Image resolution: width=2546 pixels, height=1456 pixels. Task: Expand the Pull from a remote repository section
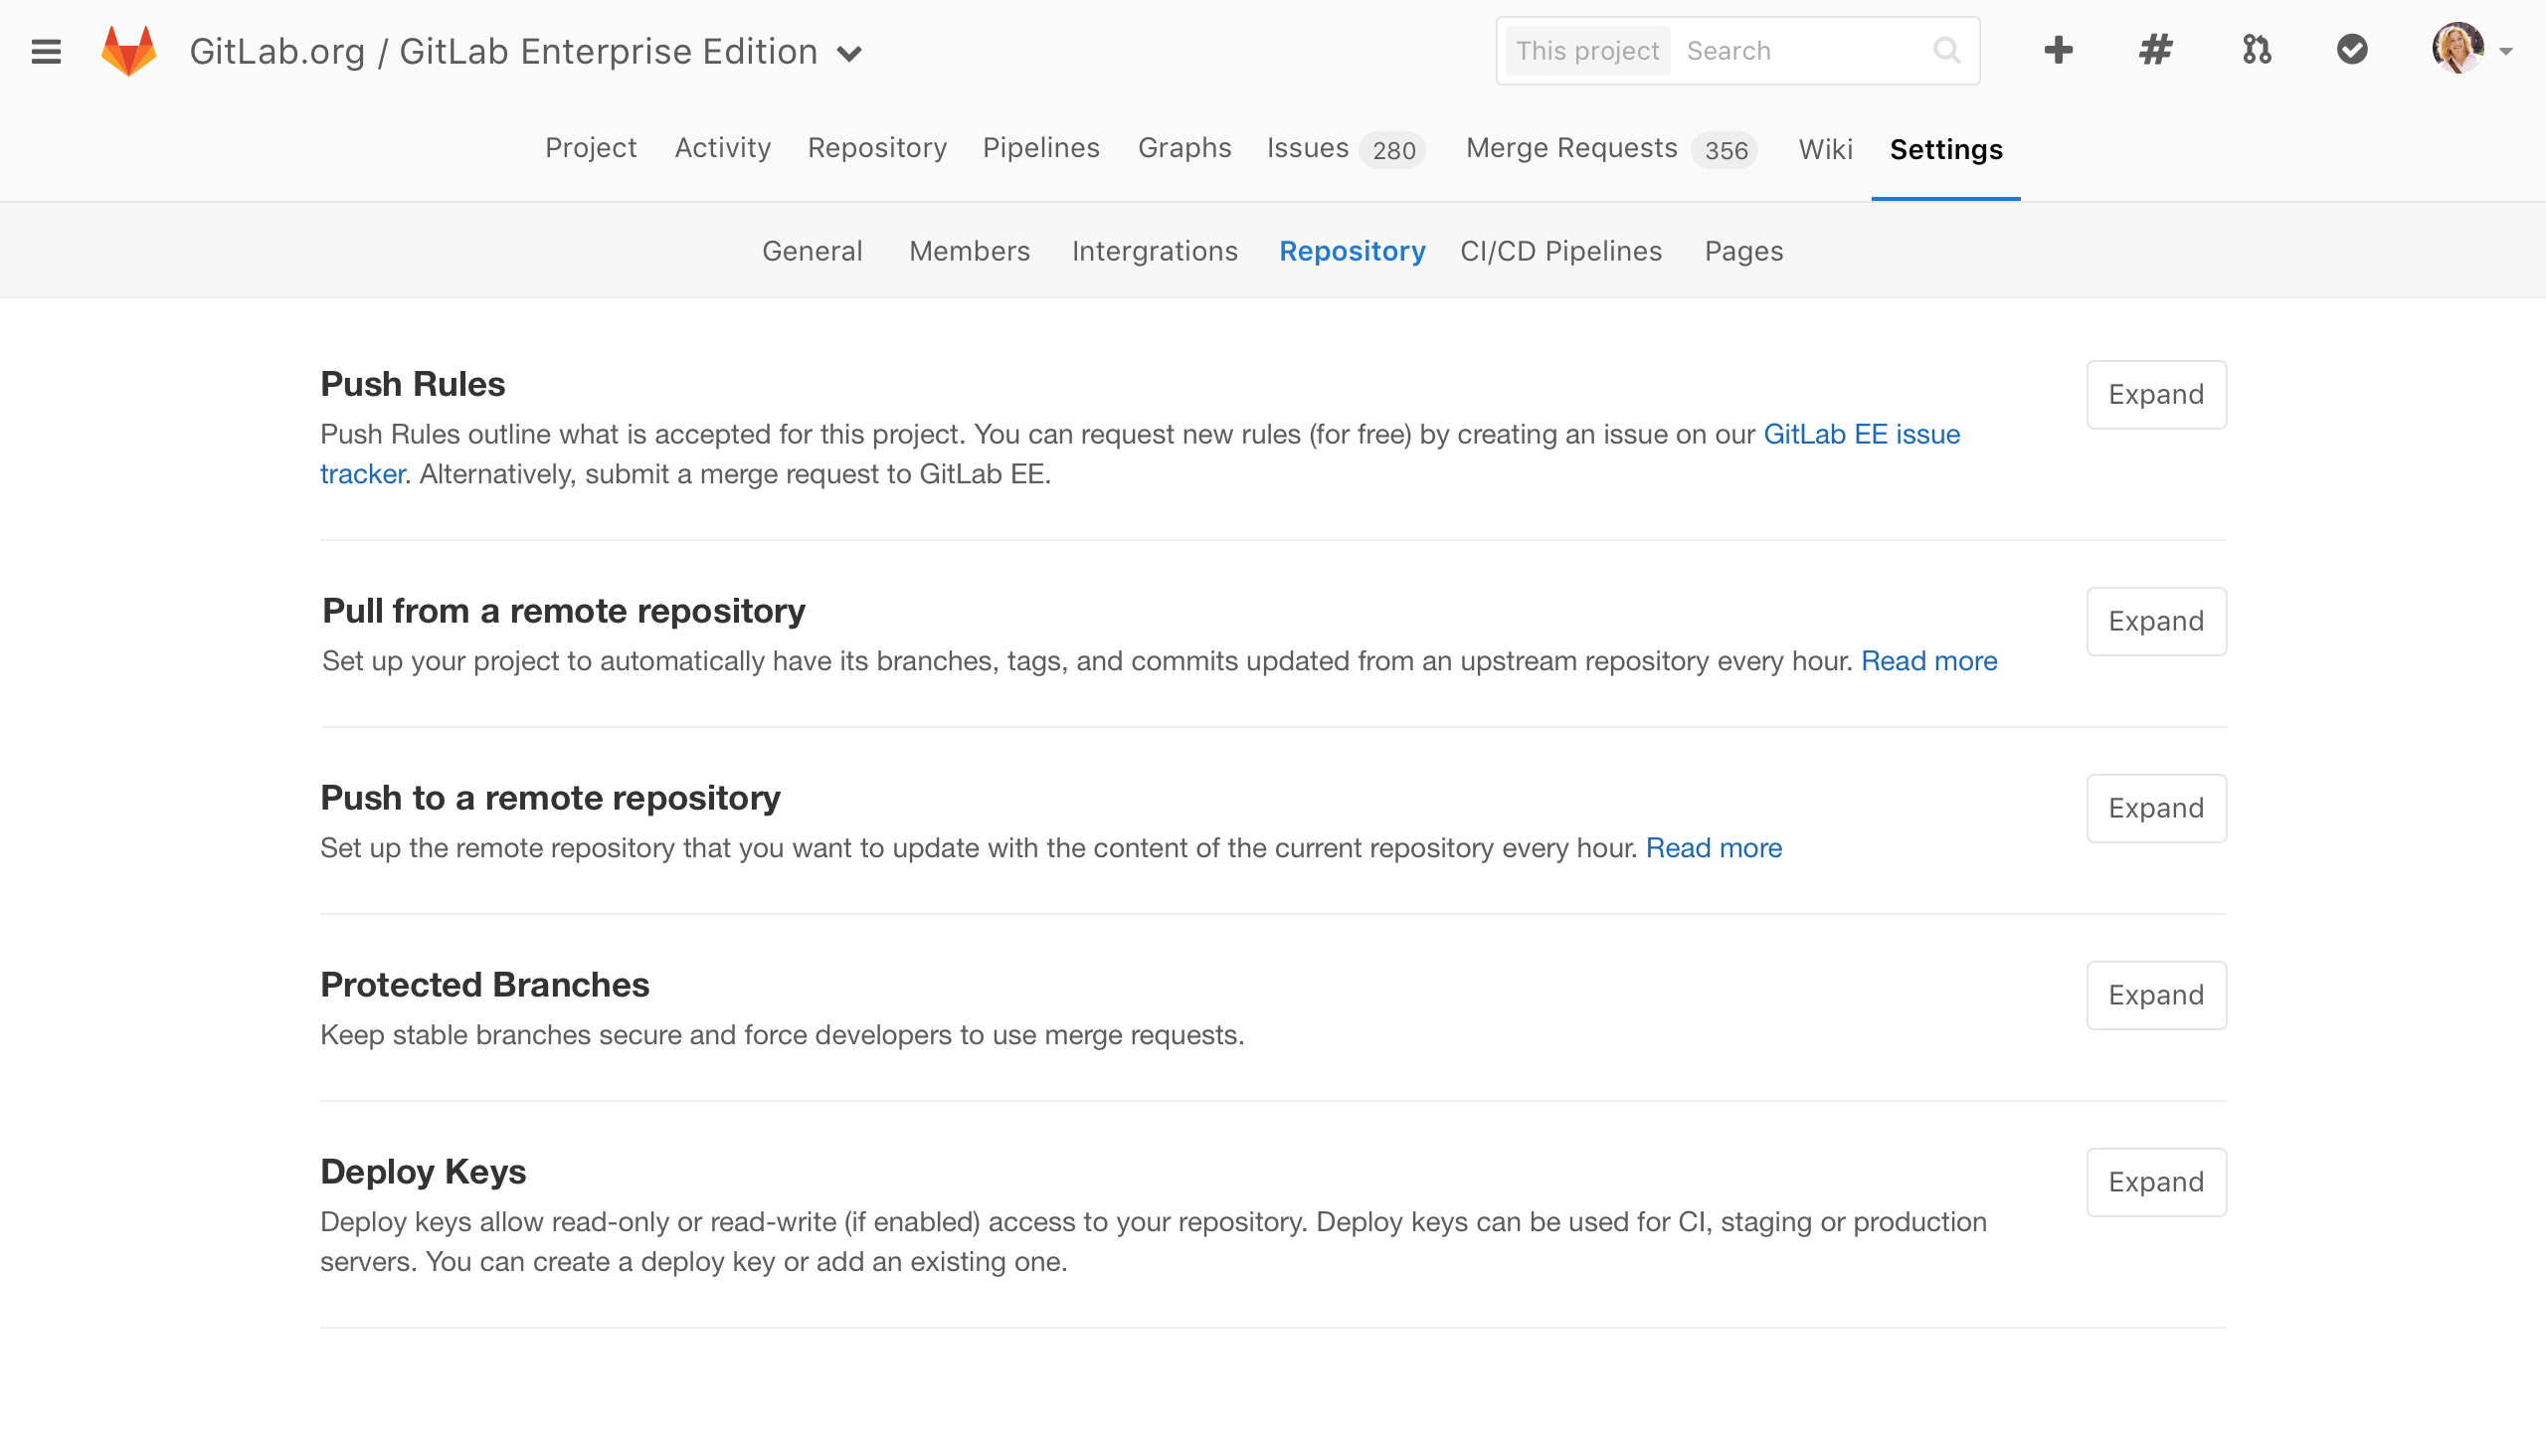click(2156, 621)
